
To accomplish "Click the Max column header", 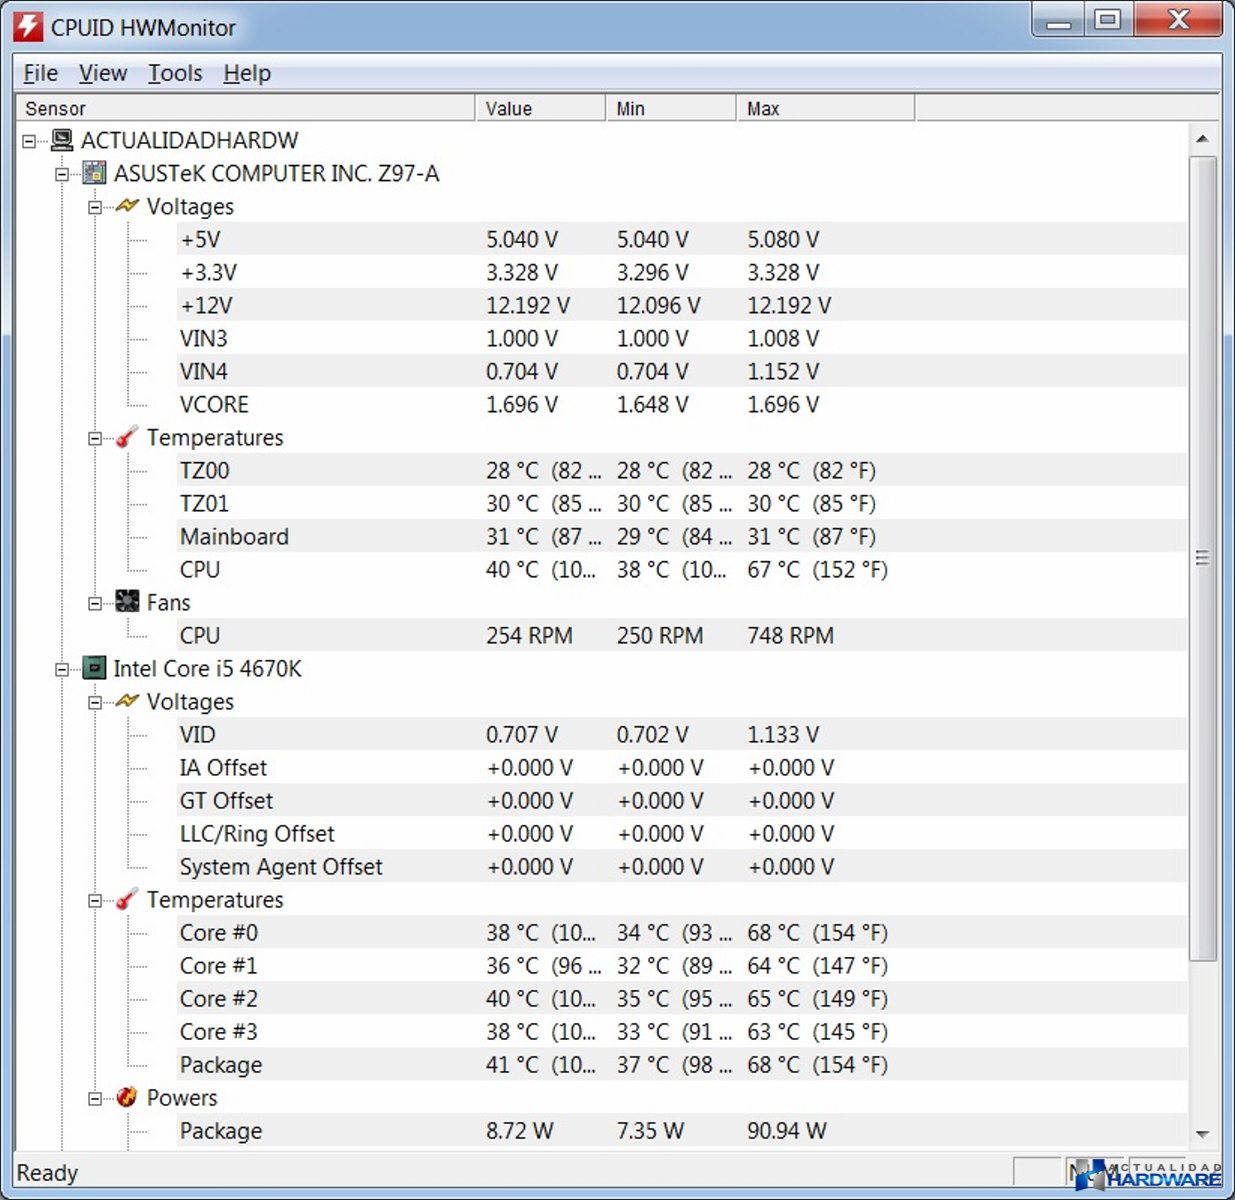I will coord(824,108).
